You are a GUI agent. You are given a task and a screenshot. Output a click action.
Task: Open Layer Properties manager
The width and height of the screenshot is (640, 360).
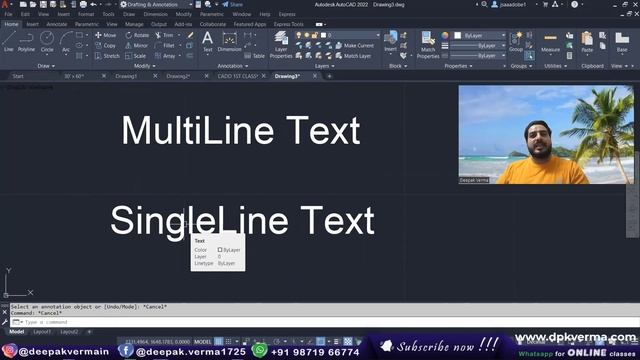click(x=281, y=45)
